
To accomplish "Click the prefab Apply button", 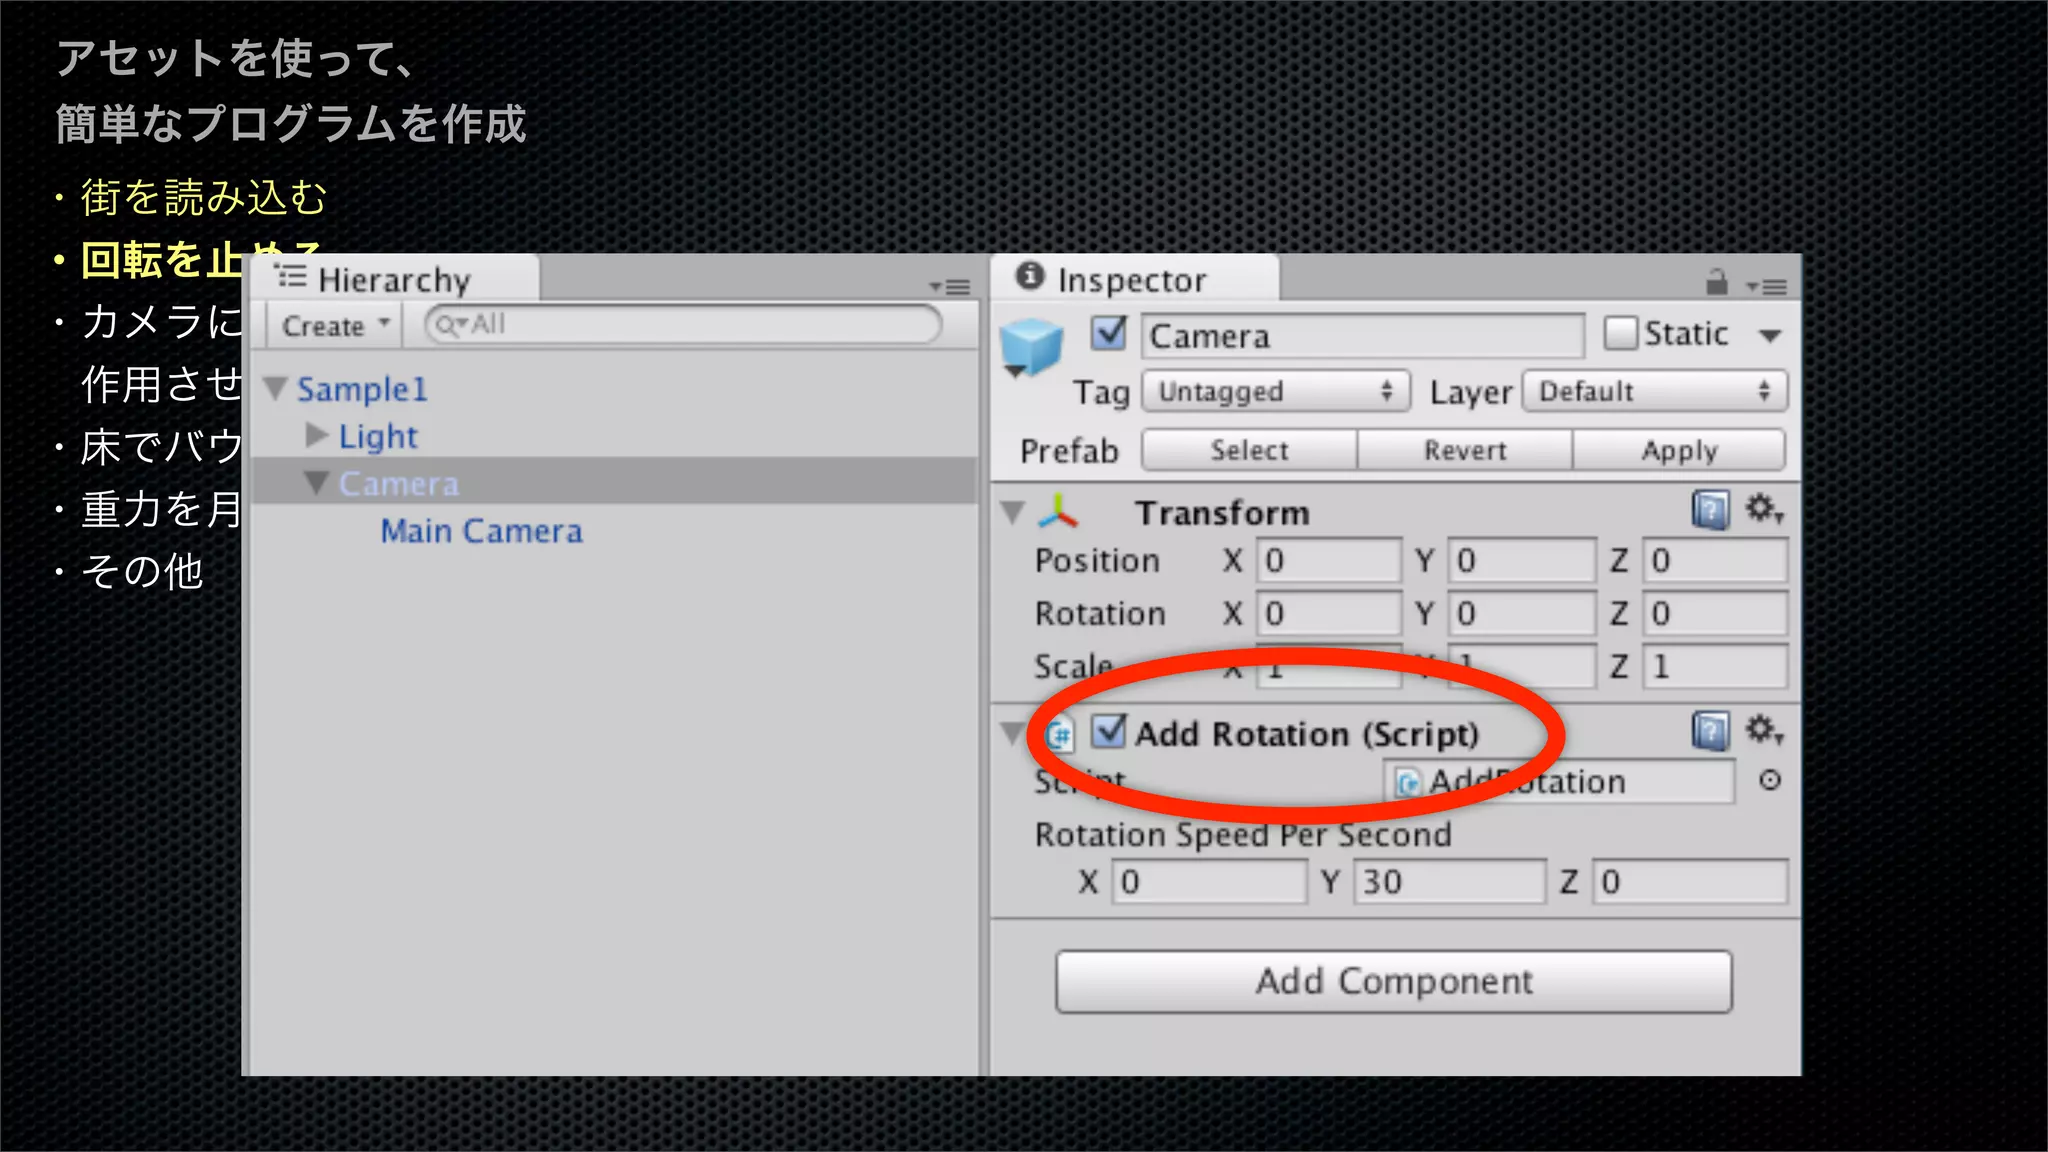I will tap(1678, 450).
